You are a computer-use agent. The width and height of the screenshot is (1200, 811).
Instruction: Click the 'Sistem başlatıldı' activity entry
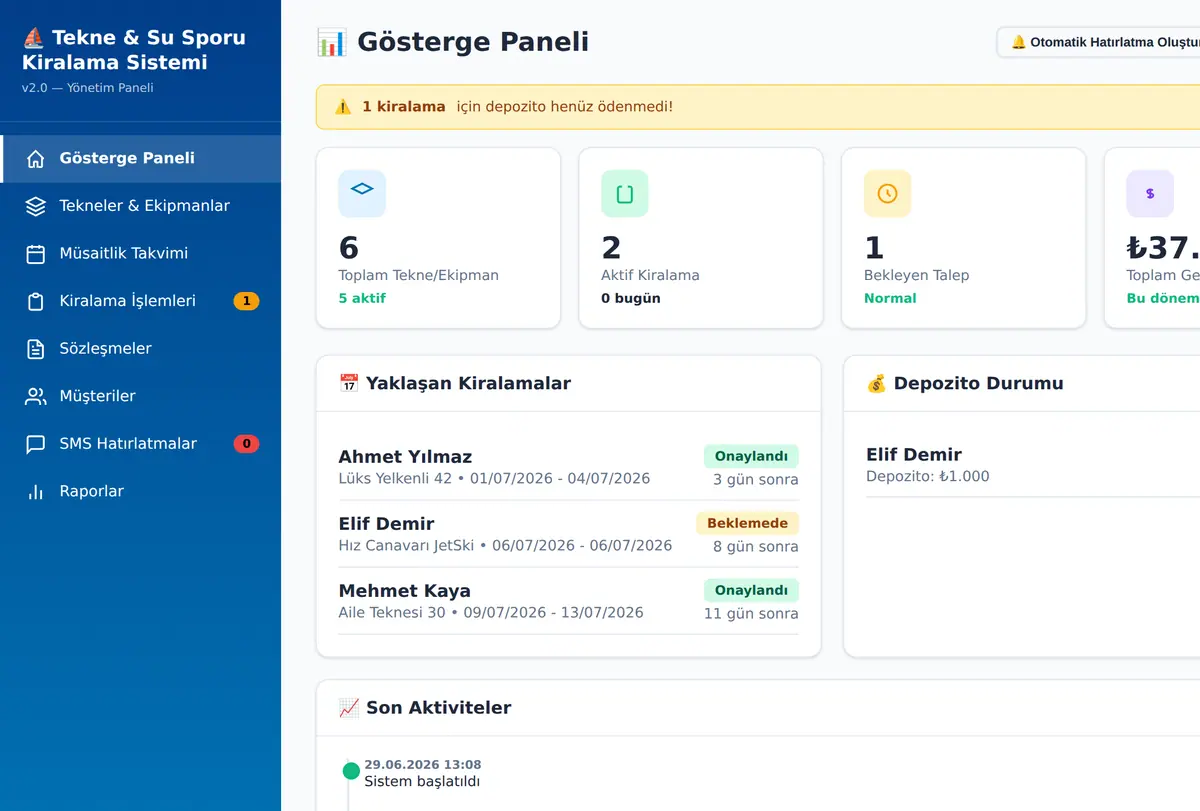coord(422,782)
